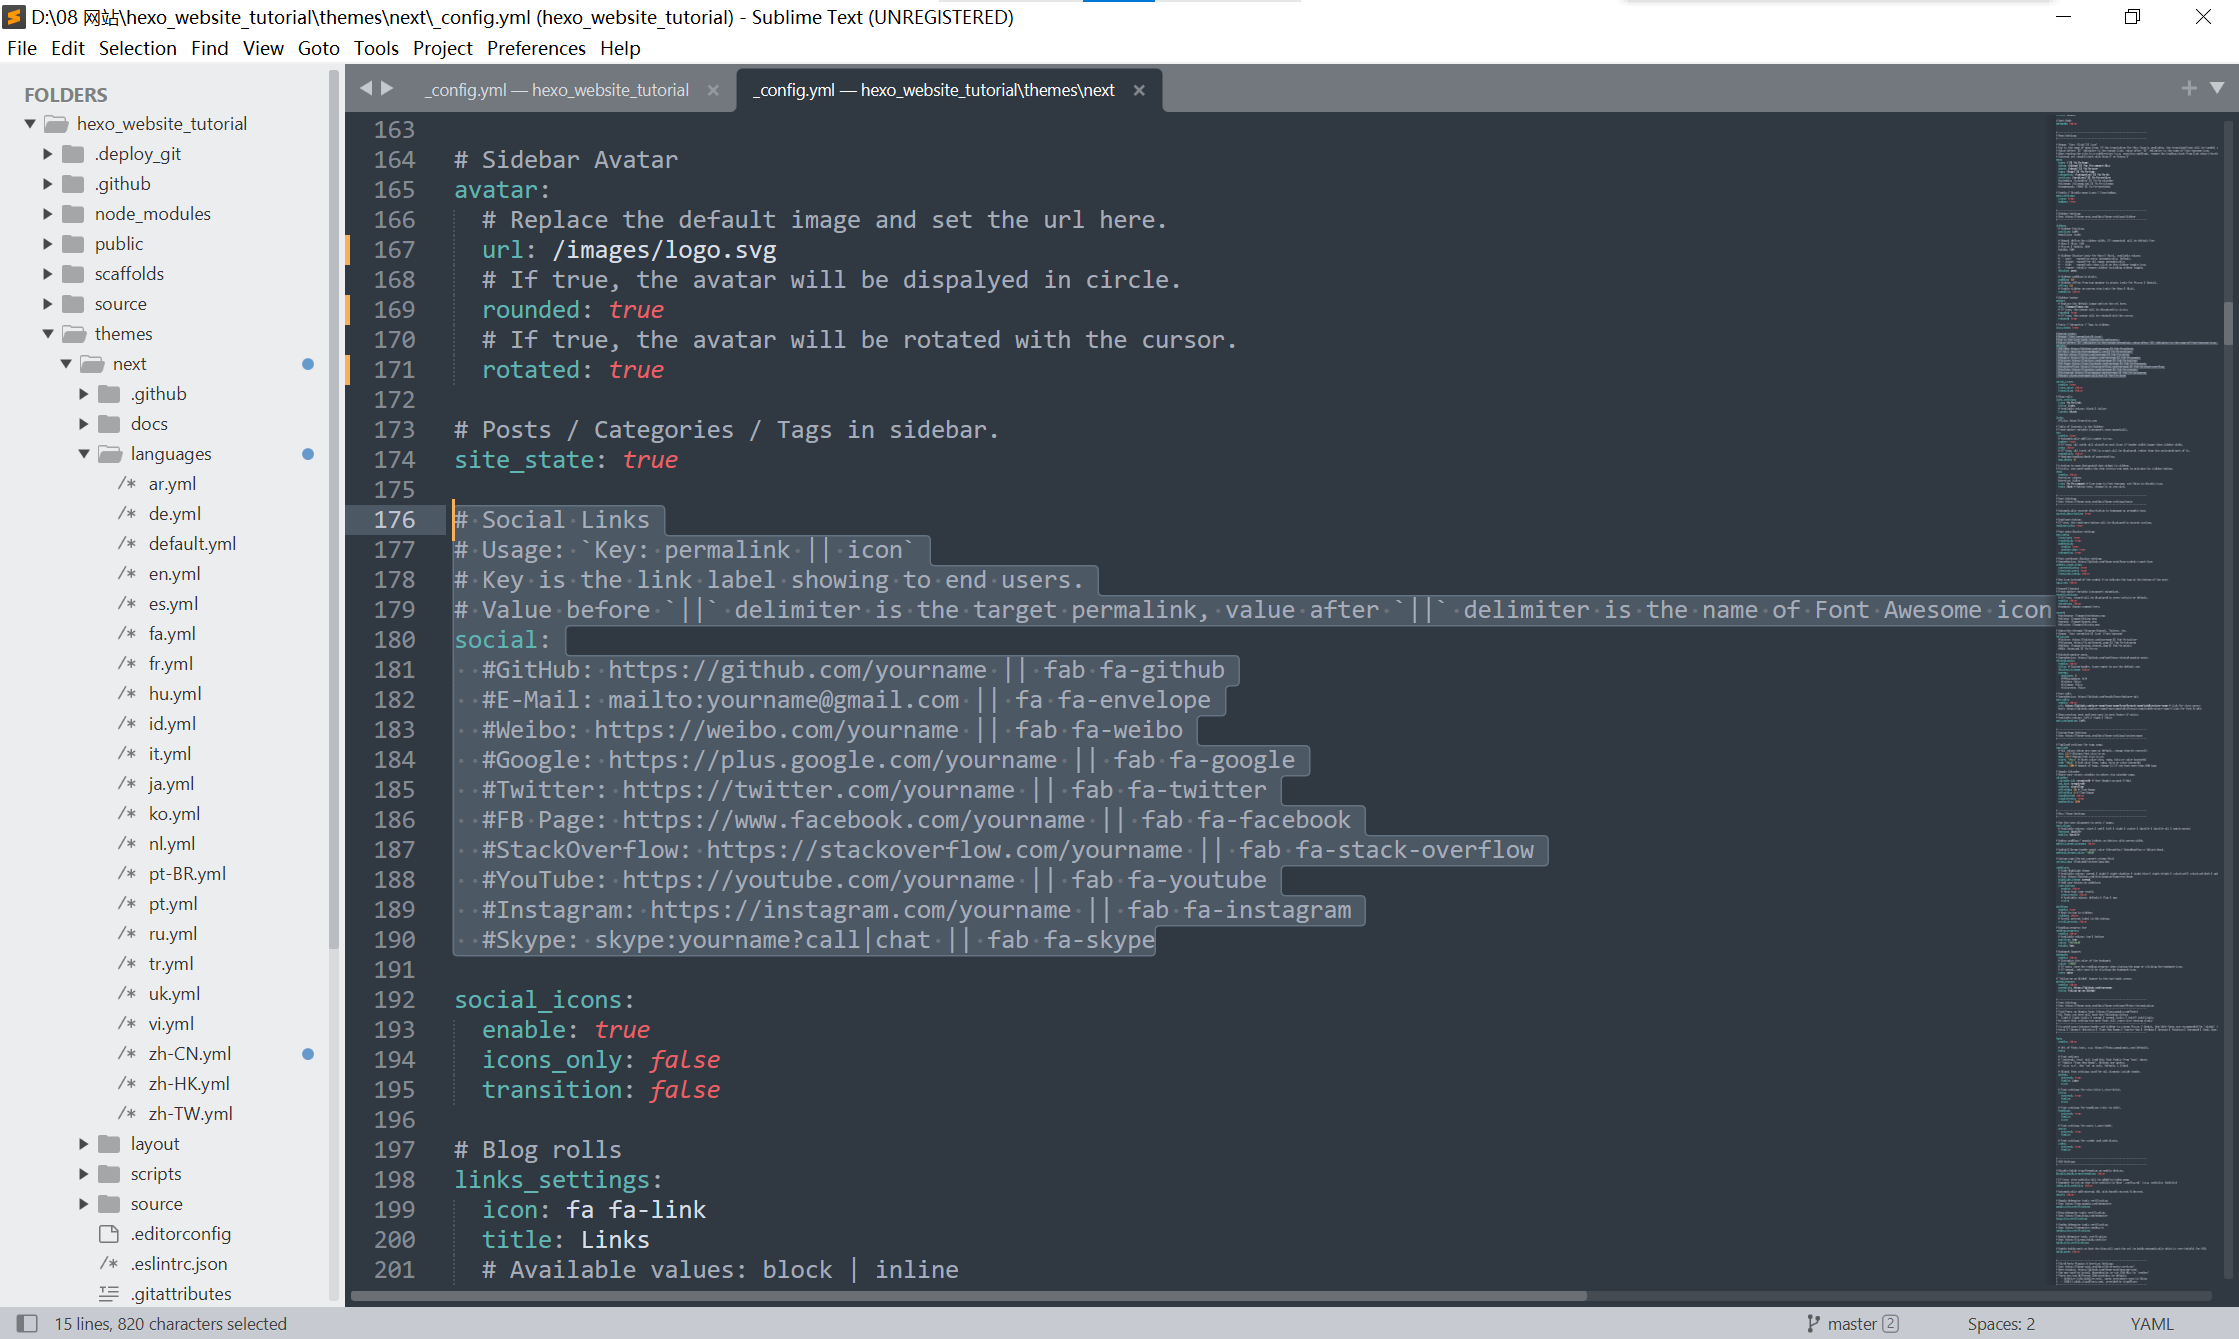Open the .editorconfig file
The height and width of the screenshot is (1339, 2239).
coord(180,1233)
